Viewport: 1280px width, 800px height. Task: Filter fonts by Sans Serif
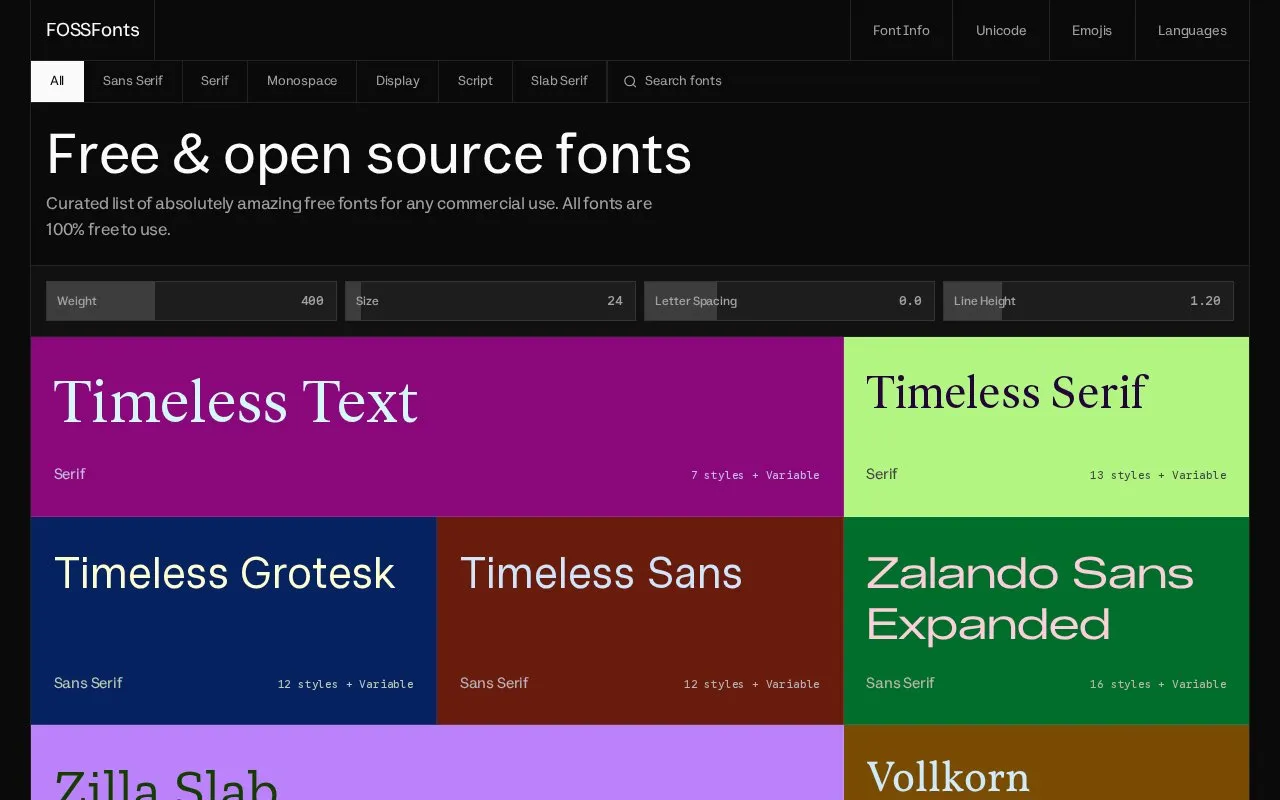click(133, 81)
